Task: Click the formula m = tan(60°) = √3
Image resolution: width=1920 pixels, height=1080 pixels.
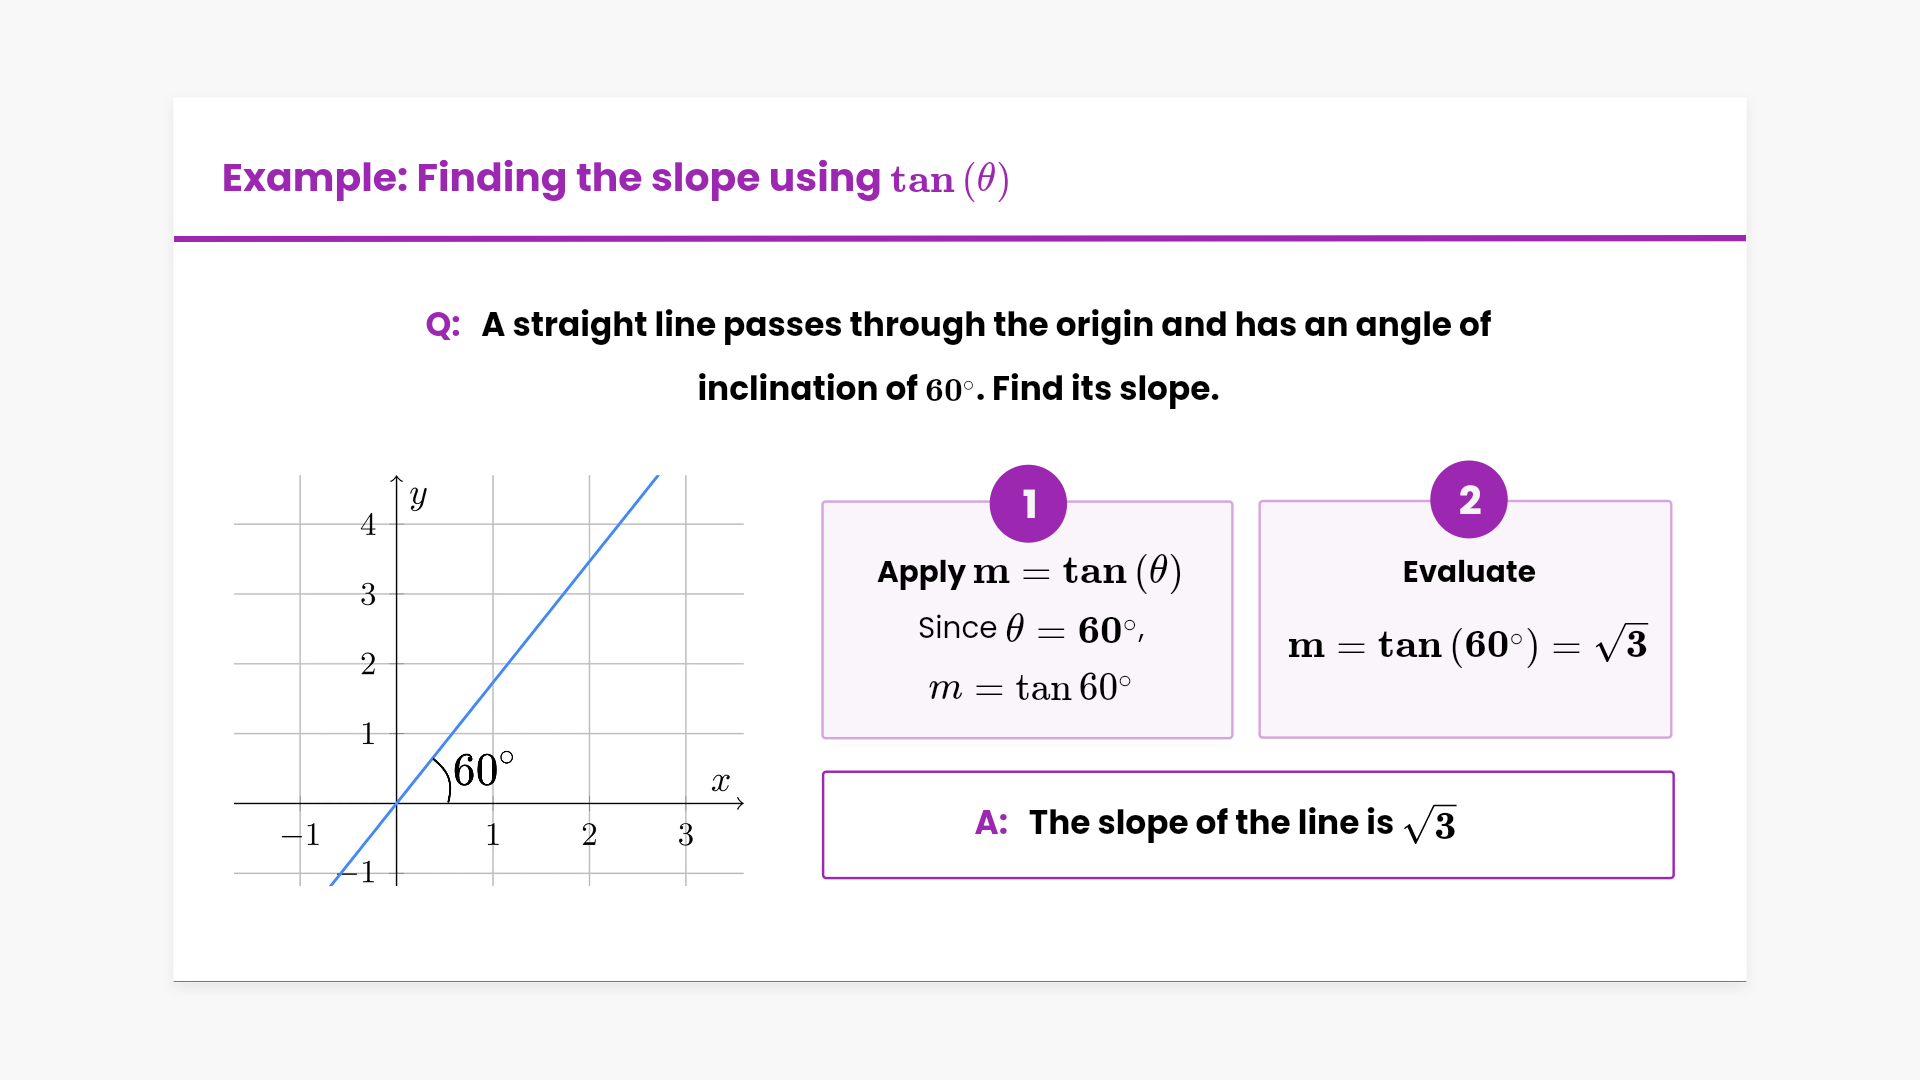Action: tap(1466, 645)
